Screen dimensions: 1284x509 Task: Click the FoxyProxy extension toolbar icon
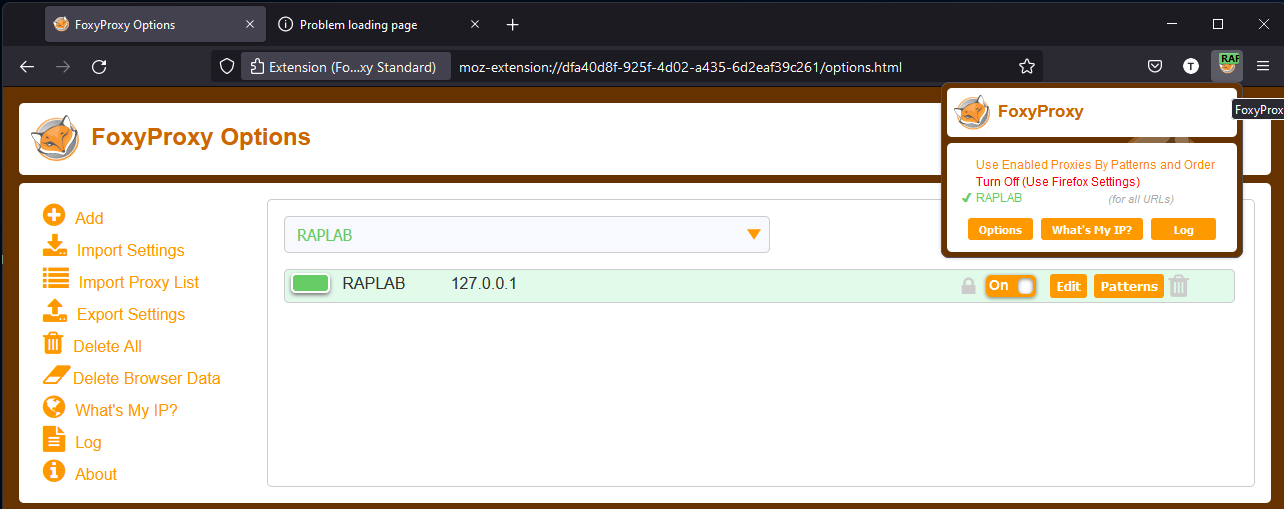(x=1226, y=66)
